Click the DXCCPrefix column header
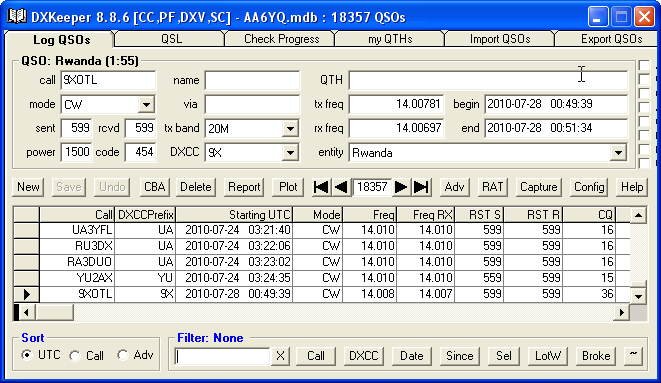The image size is (661, 383). coord(145,215)
